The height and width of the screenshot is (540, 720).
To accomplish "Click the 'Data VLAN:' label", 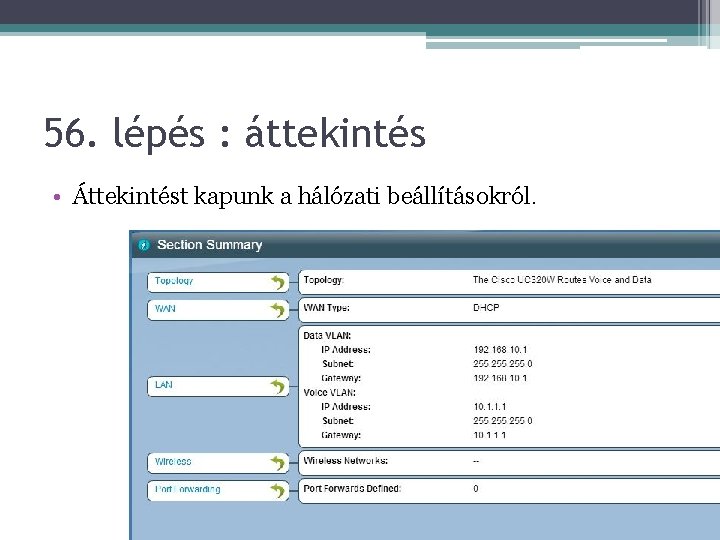I will tap(327, 336).
